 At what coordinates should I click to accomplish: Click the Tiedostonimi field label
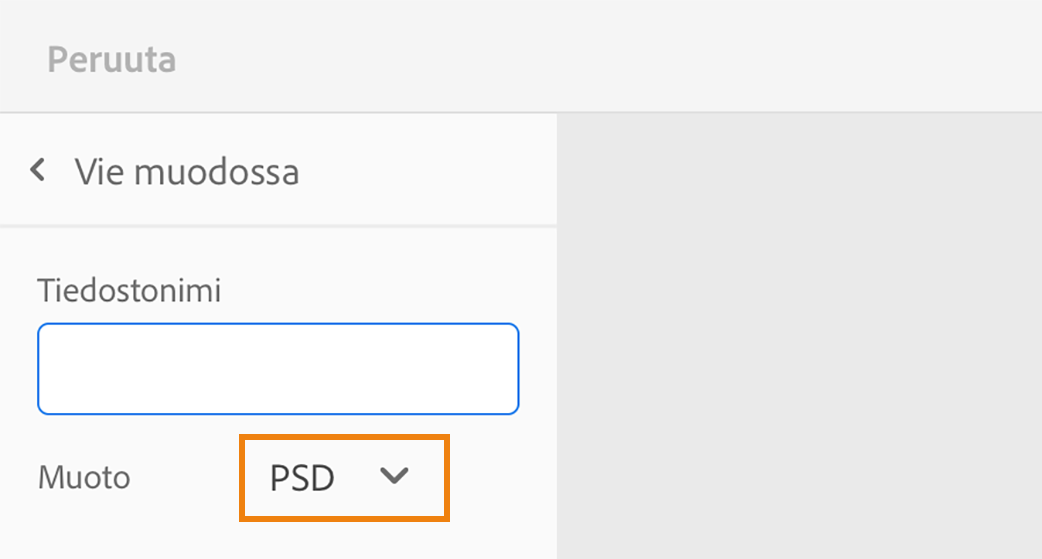tap(129, 291)
